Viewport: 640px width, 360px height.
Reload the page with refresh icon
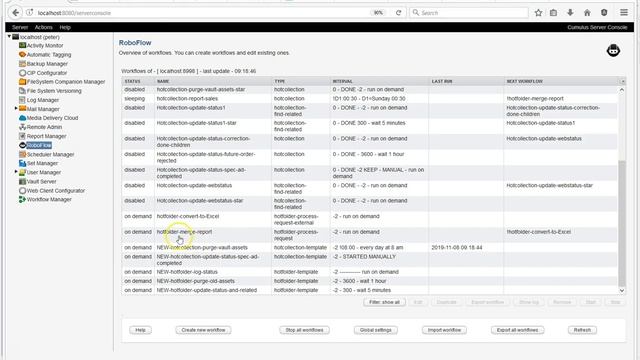click(x=398, y=13)
